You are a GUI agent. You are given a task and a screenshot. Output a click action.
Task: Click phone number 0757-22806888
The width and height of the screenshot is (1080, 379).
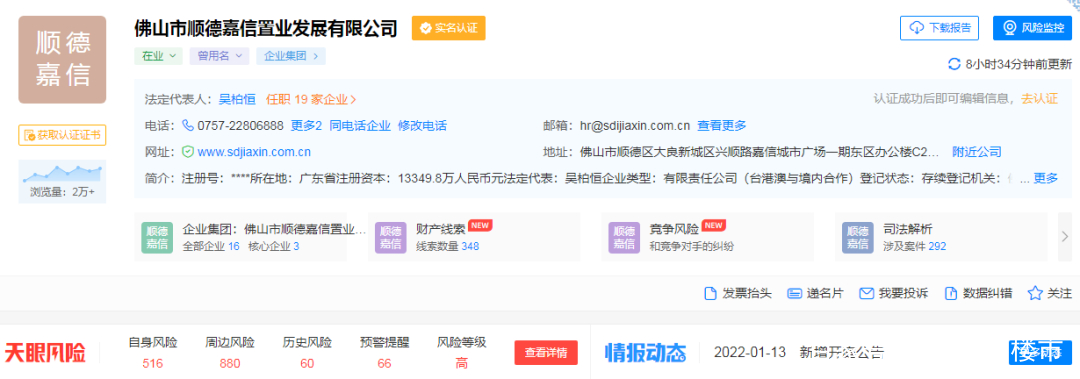point(240,125)
